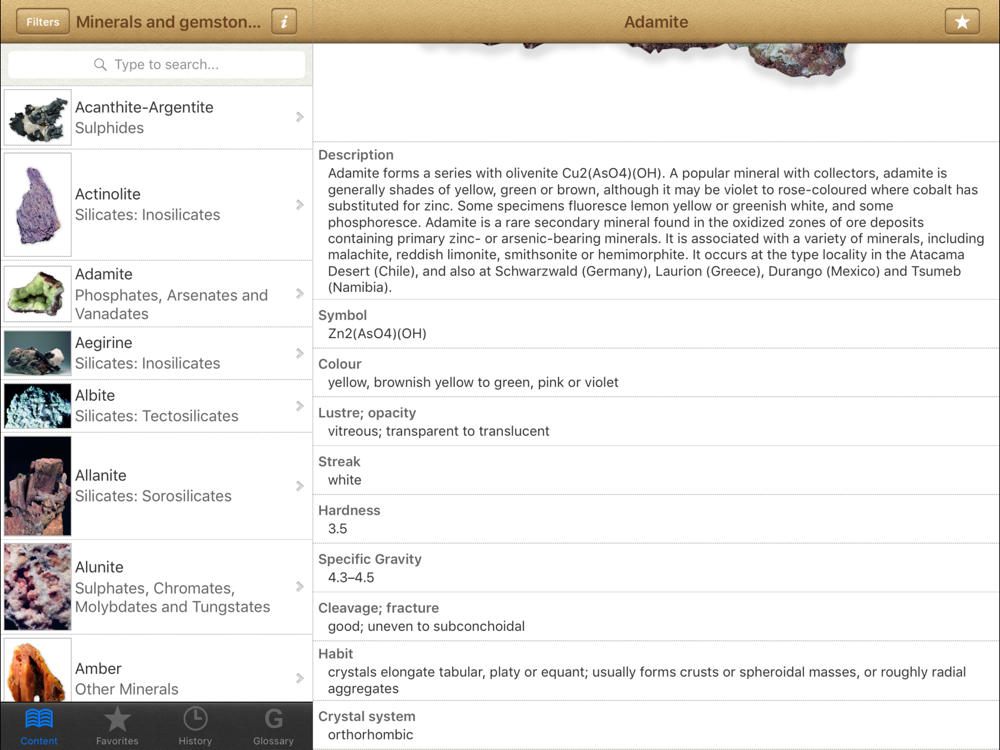This screenshot has width=1000, height=750.
Task: Open the Albite crystal thumbnail
Action: 38,406
